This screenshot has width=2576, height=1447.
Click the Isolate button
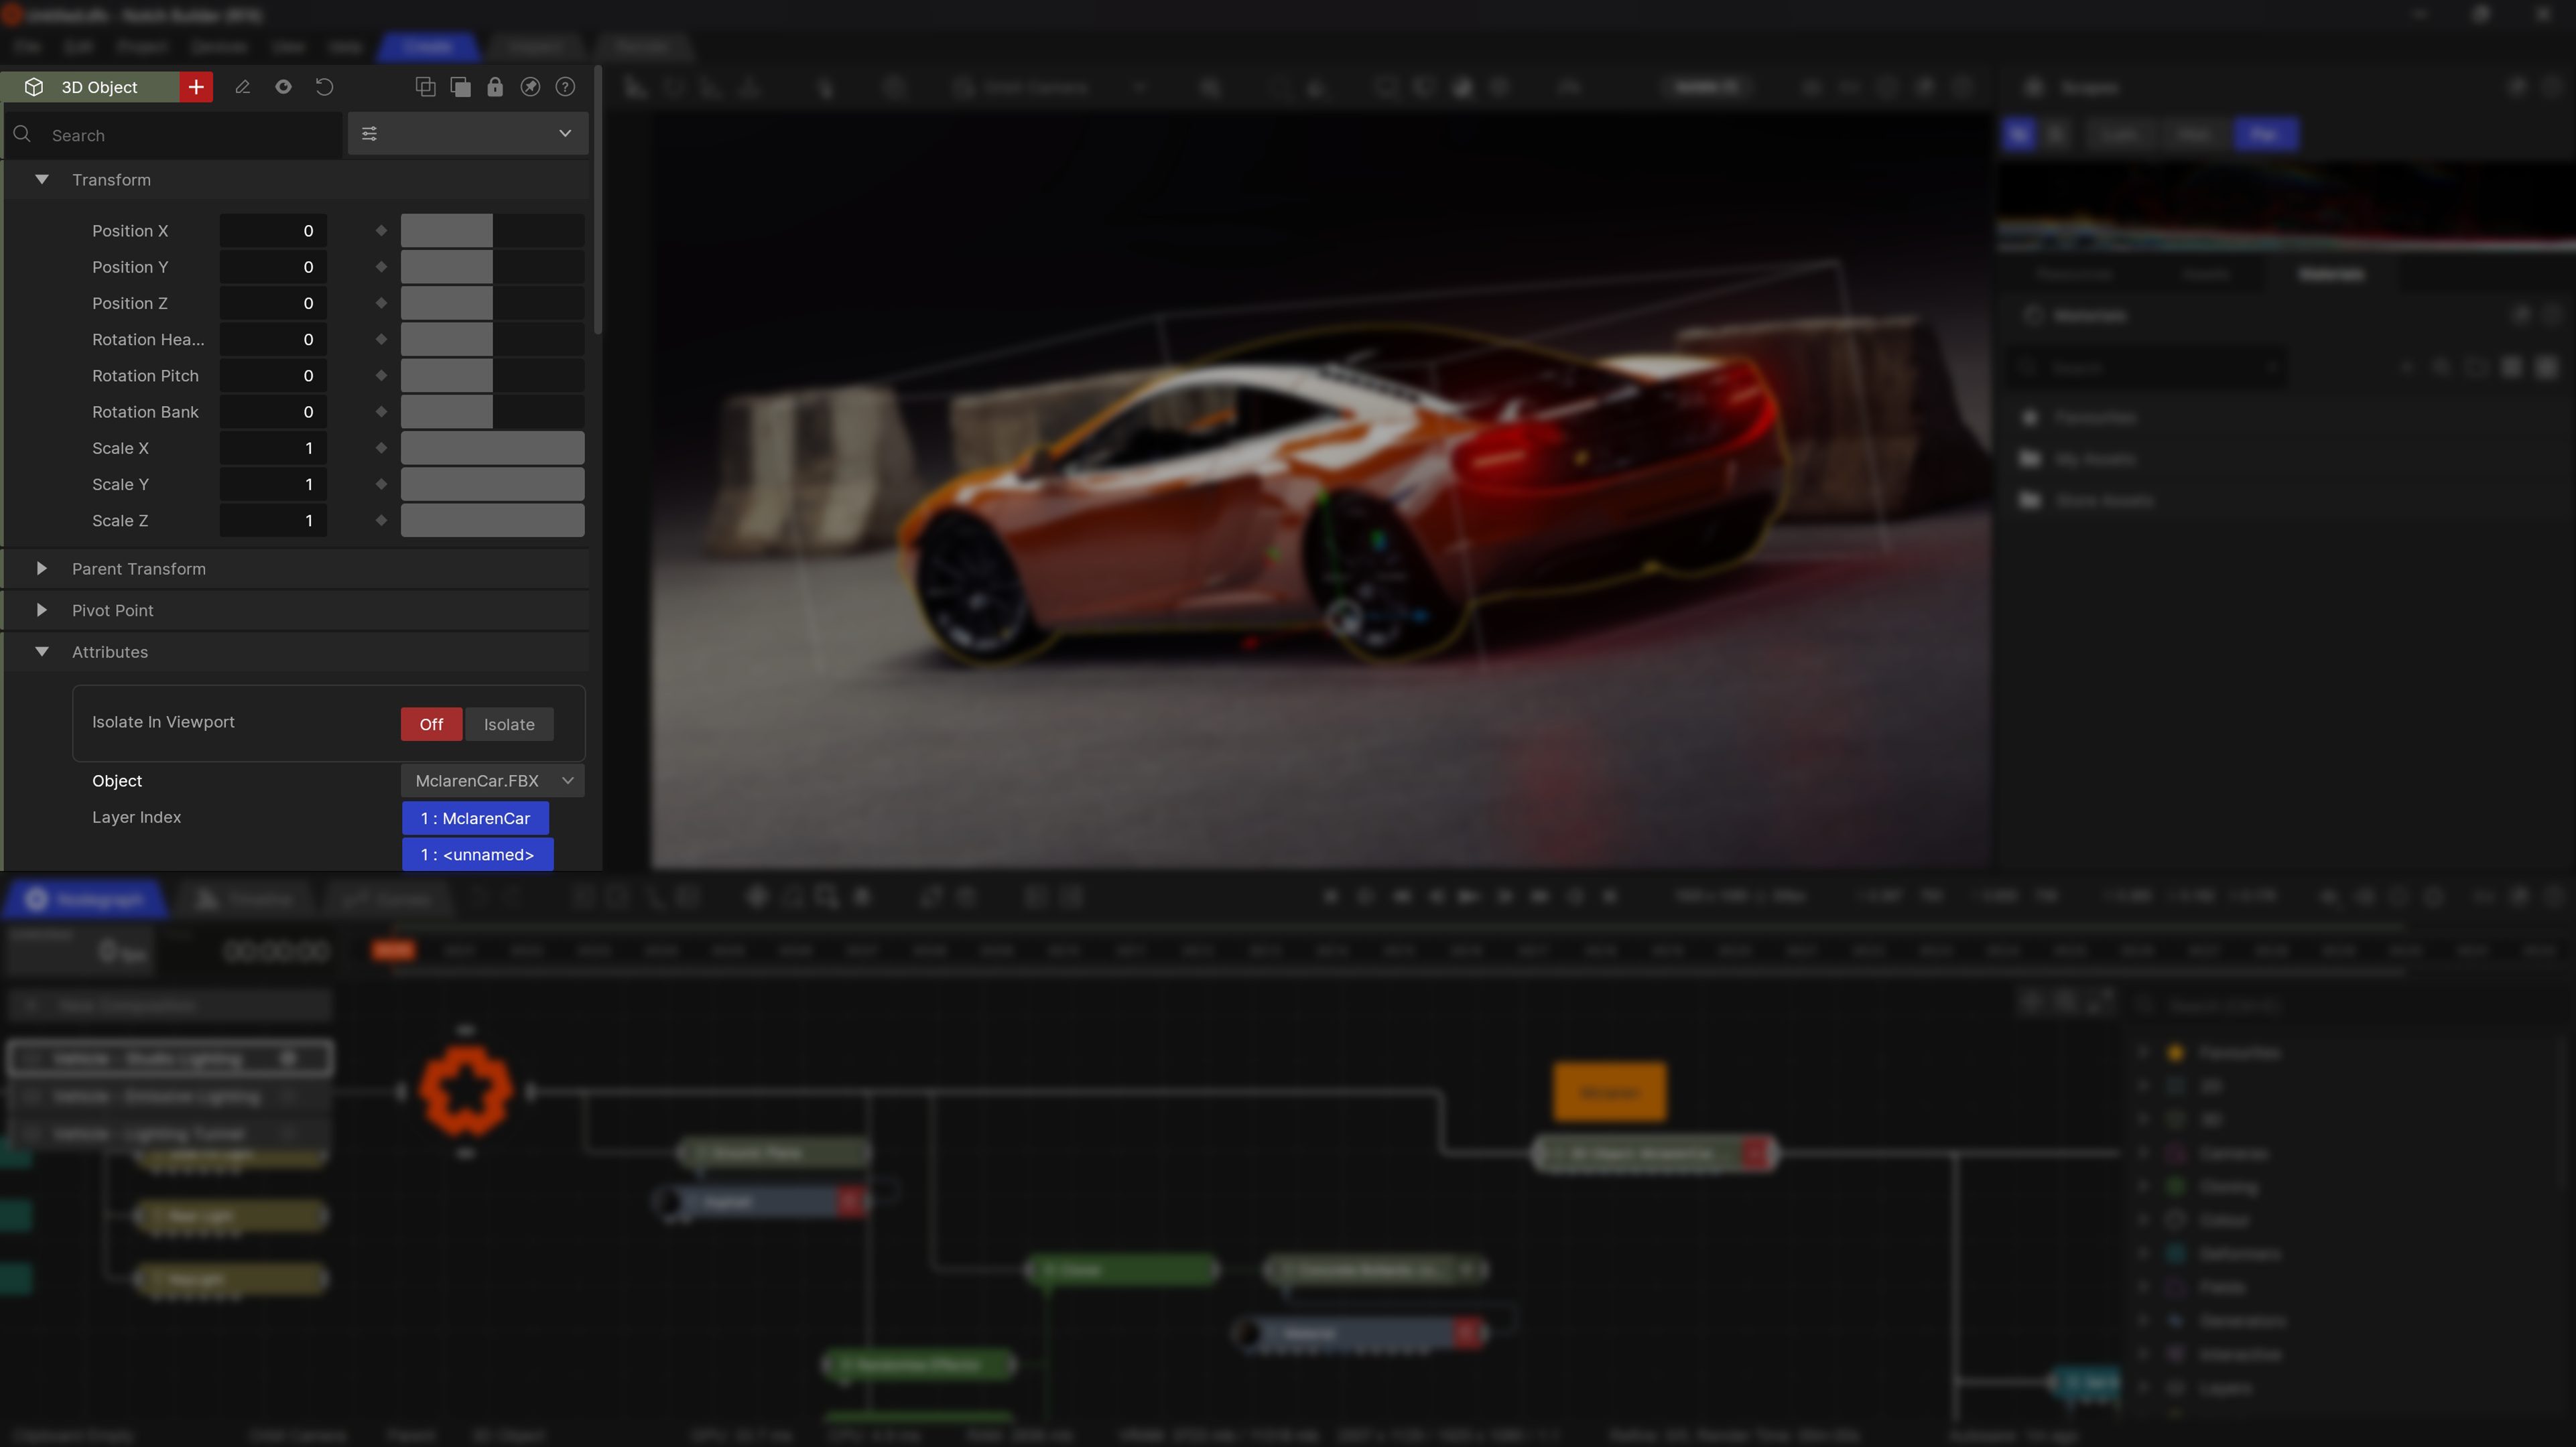(509, 725)
